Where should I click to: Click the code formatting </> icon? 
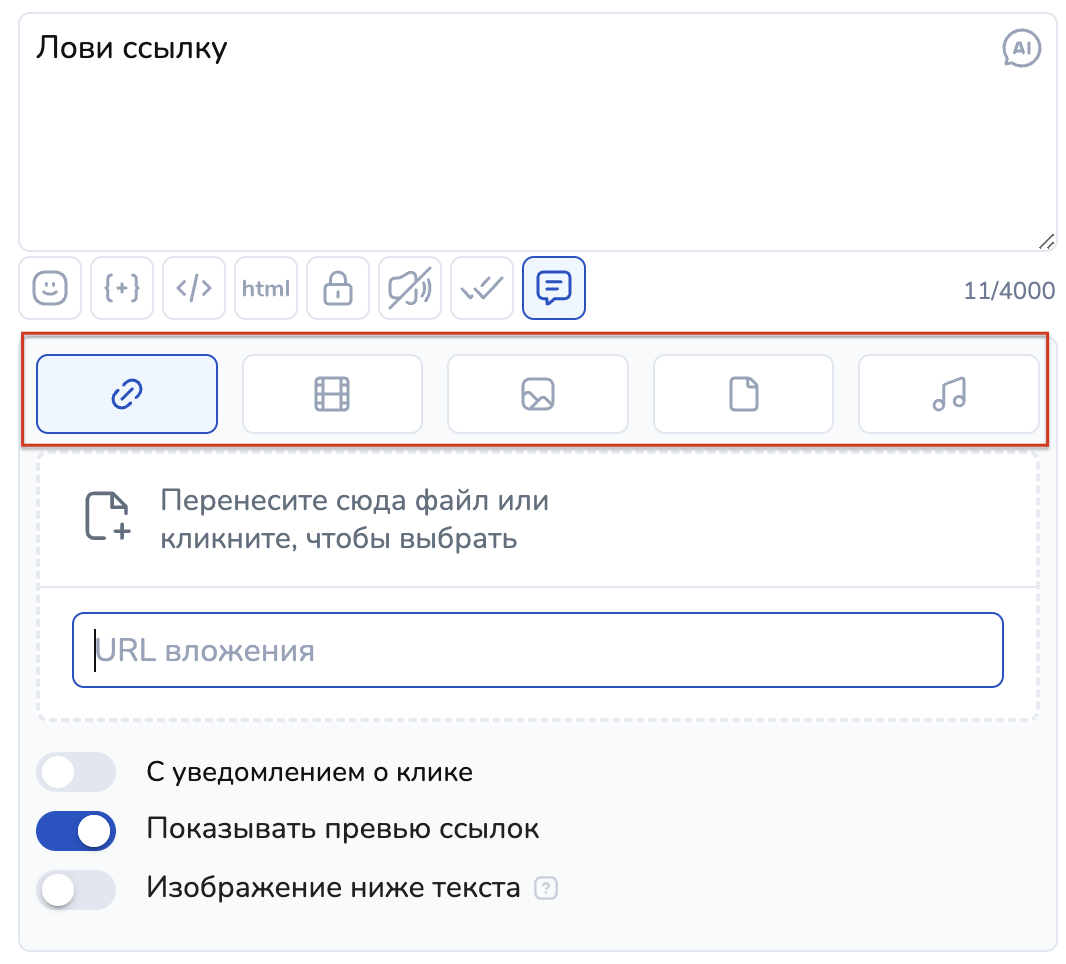[194, 289]
